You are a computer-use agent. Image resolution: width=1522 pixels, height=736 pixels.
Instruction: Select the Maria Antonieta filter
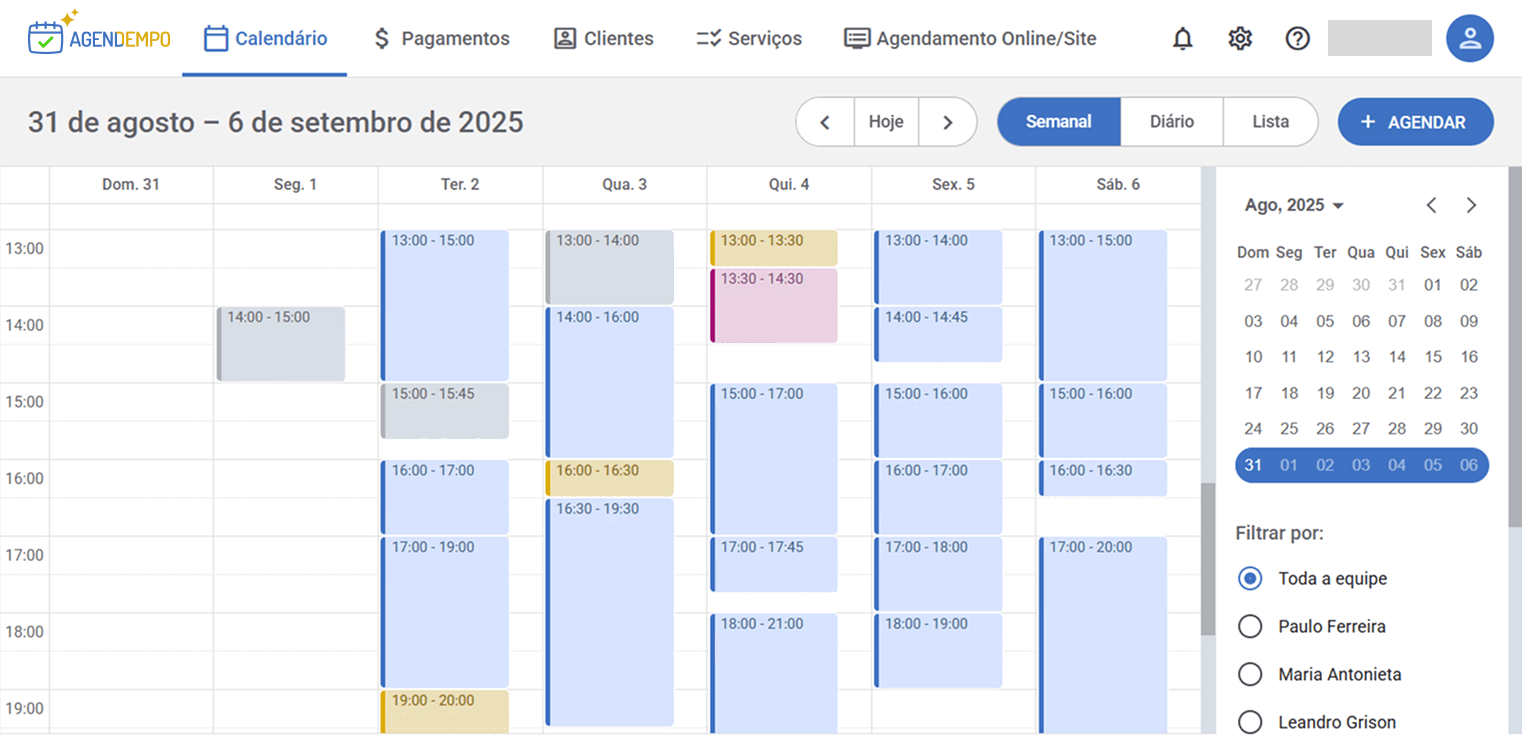1250,674
